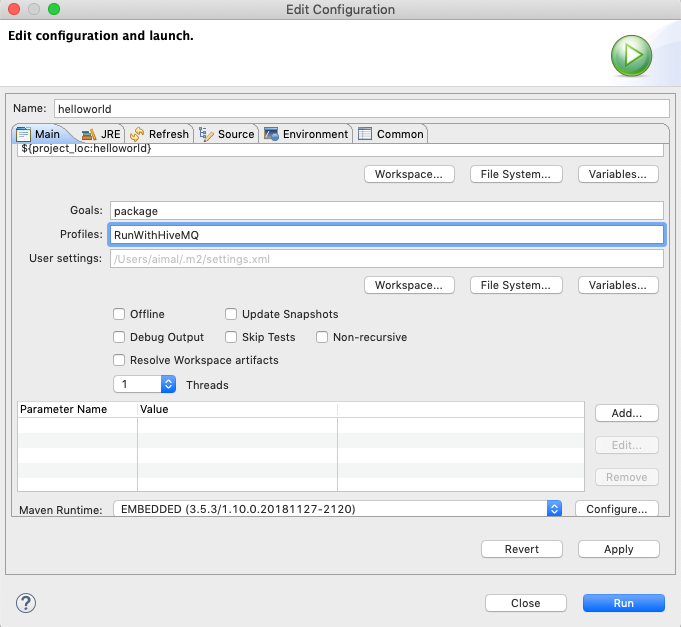Apply the configuration changes
This screenshot has width=681, height=627.
[619, 549]
